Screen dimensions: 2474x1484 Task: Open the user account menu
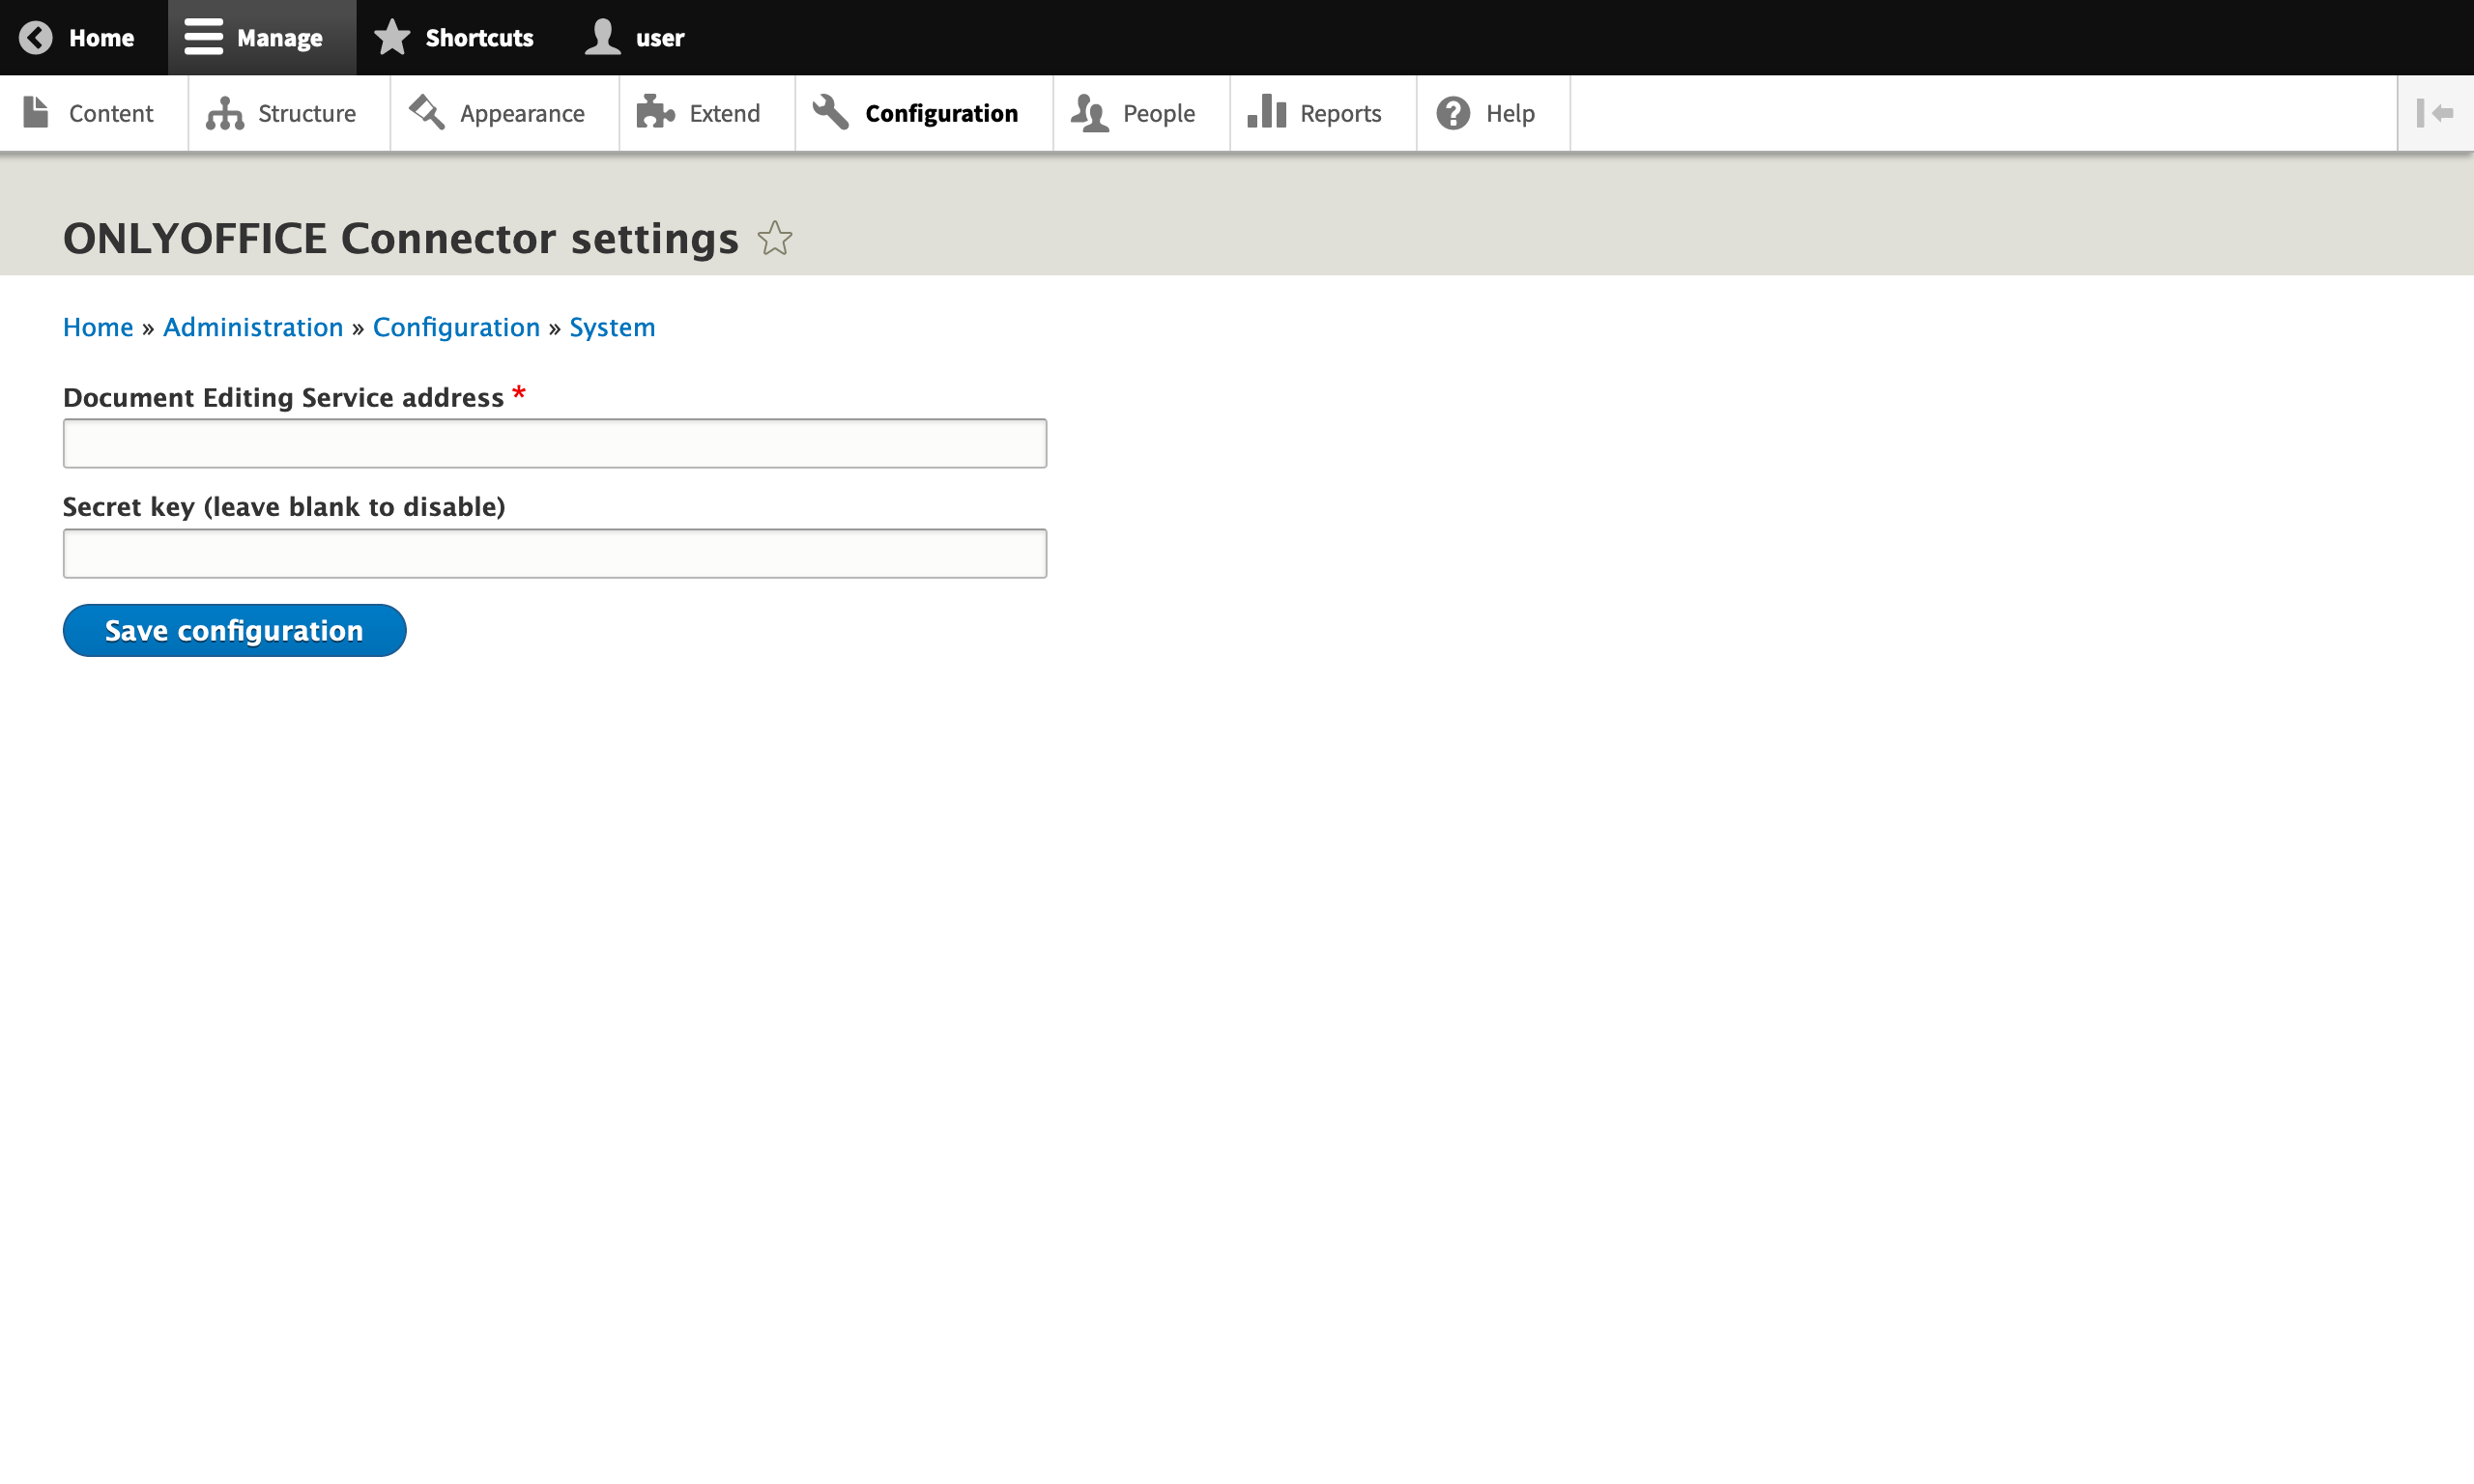click(x=634, y=37)
